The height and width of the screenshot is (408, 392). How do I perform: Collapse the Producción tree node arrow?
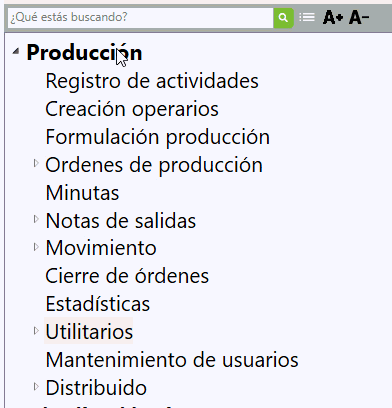16,51
